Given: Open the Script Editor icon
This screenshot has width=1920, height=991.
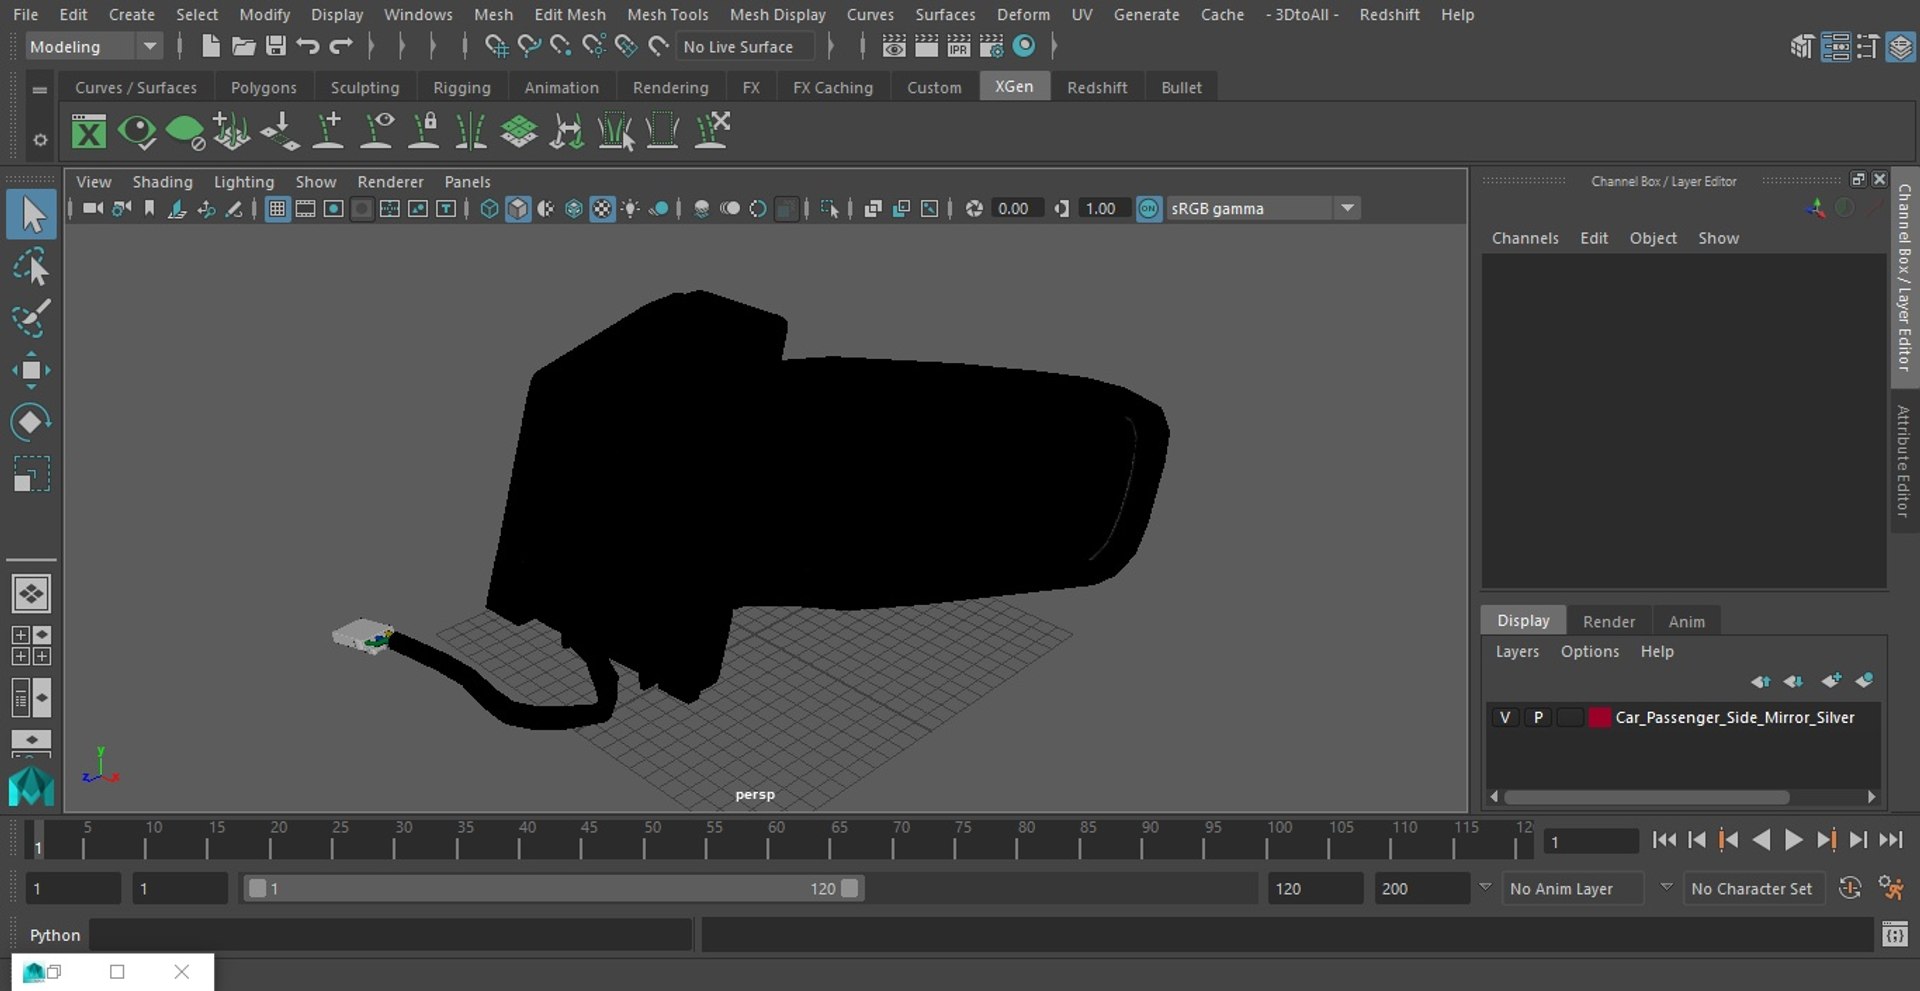Looking at the screenshot, I should coord(1894,935).
